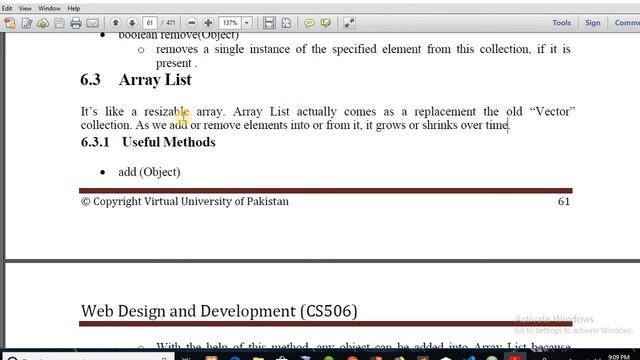Click the fit width scrolling icon

[269, 23]
